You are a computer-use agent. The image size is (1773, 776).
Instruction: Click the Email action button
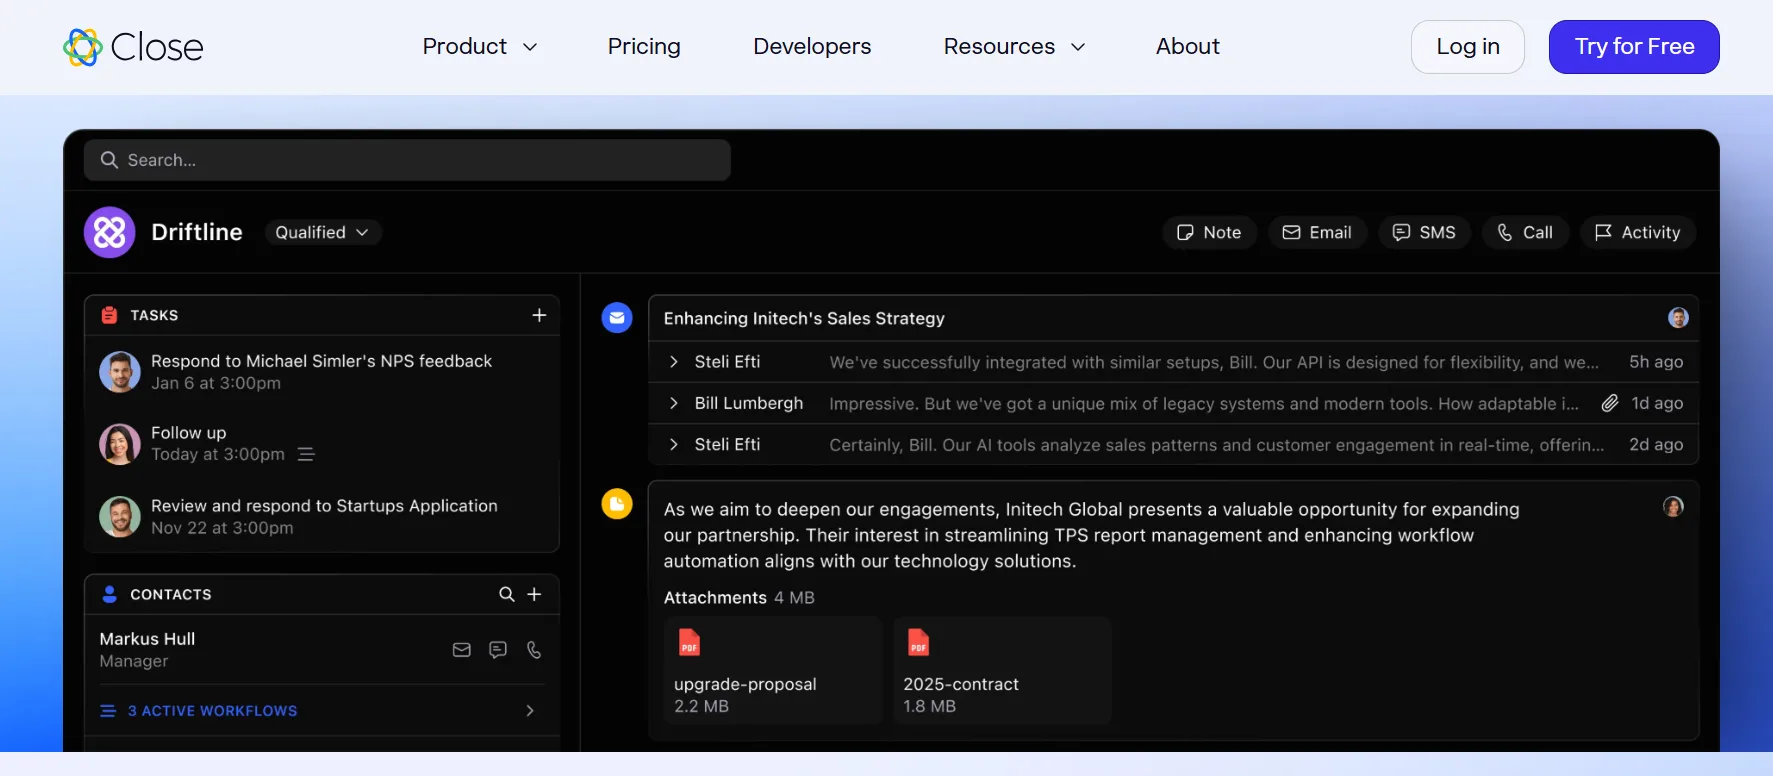point(1317,232)
